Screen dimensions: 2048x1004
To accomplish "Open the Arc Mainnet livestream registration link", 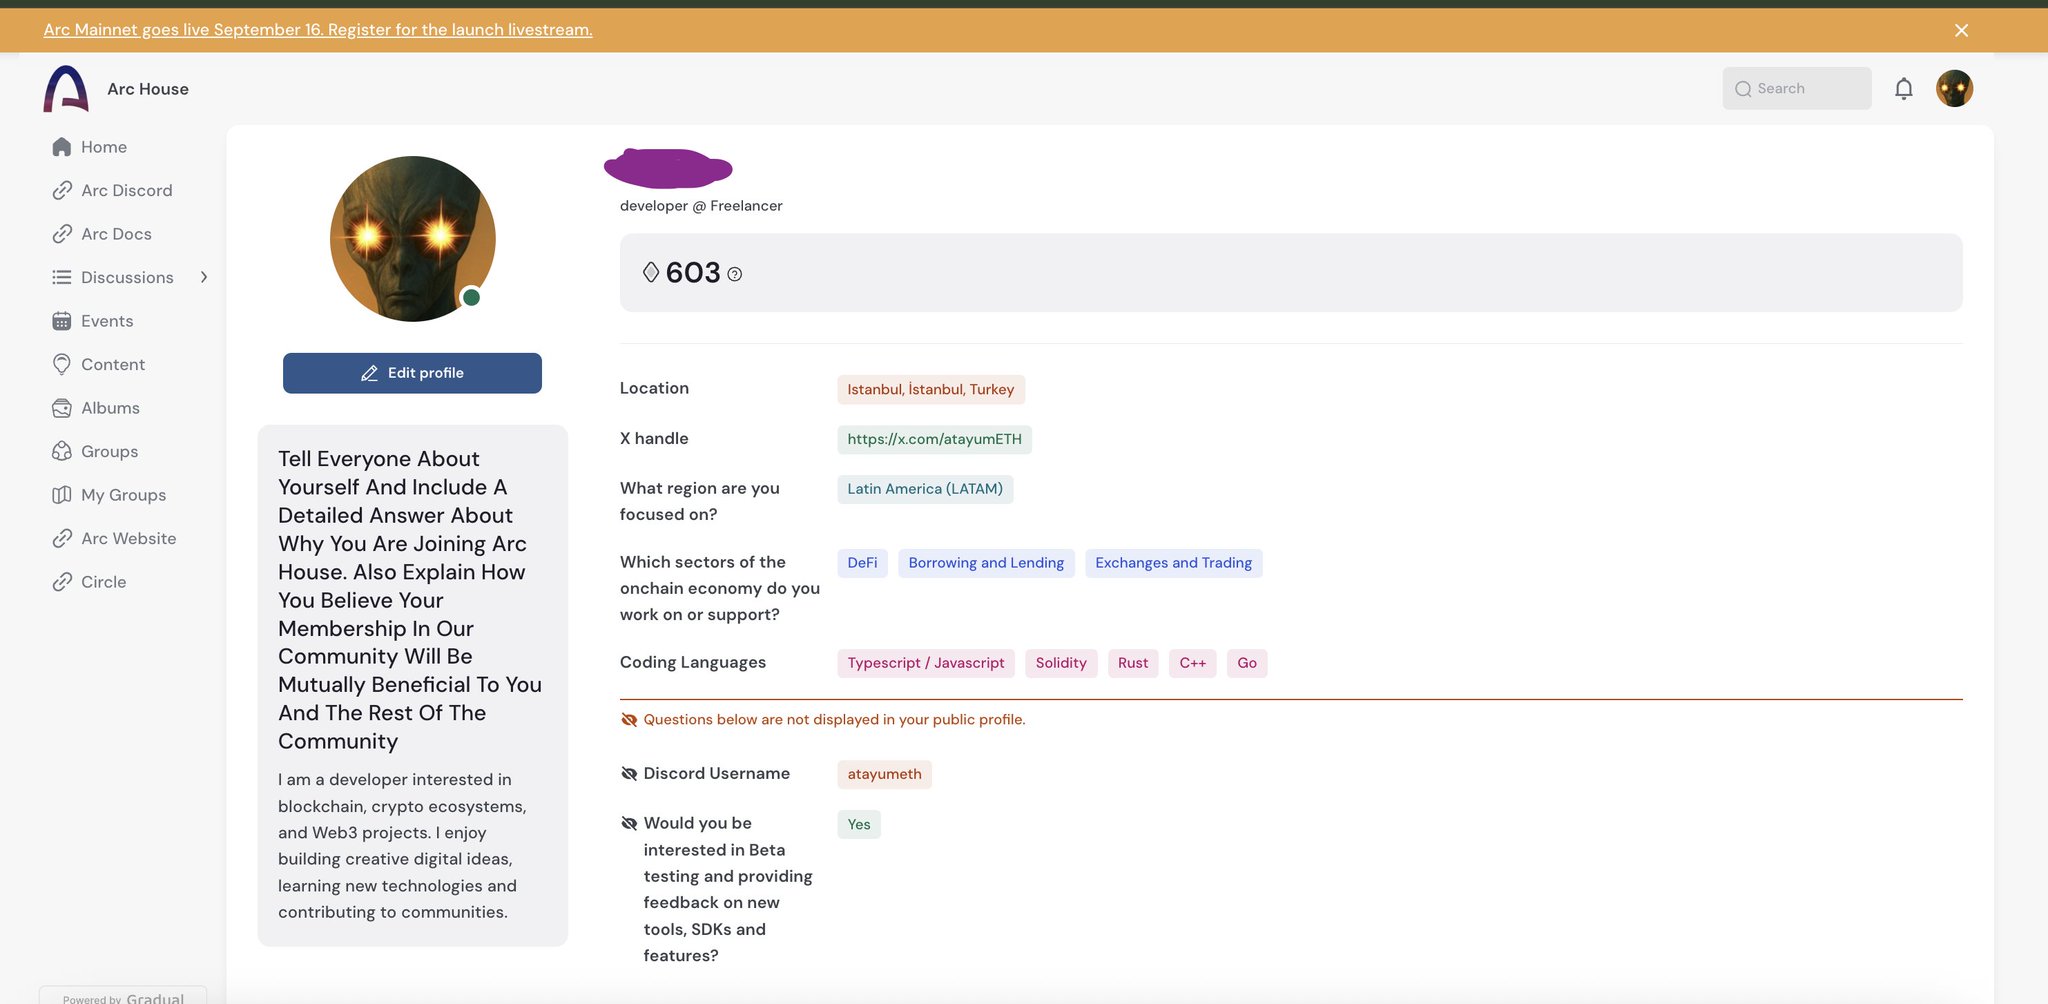I will click(318, 30).
